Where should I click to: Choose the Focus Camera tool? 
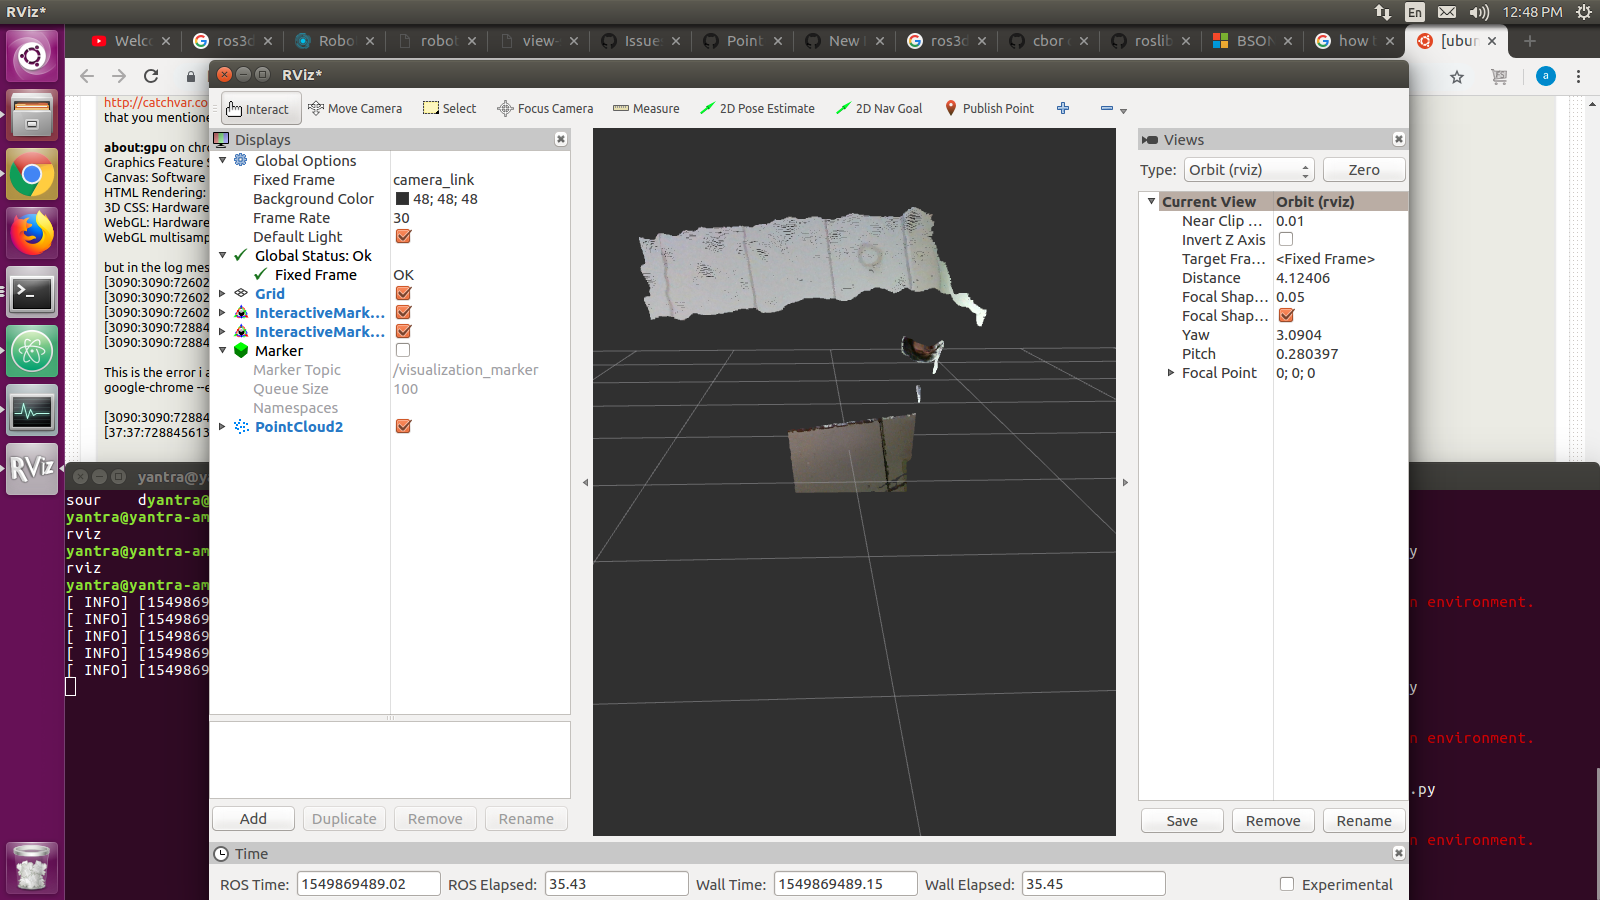pyautogui.click(x=545, y=109)
